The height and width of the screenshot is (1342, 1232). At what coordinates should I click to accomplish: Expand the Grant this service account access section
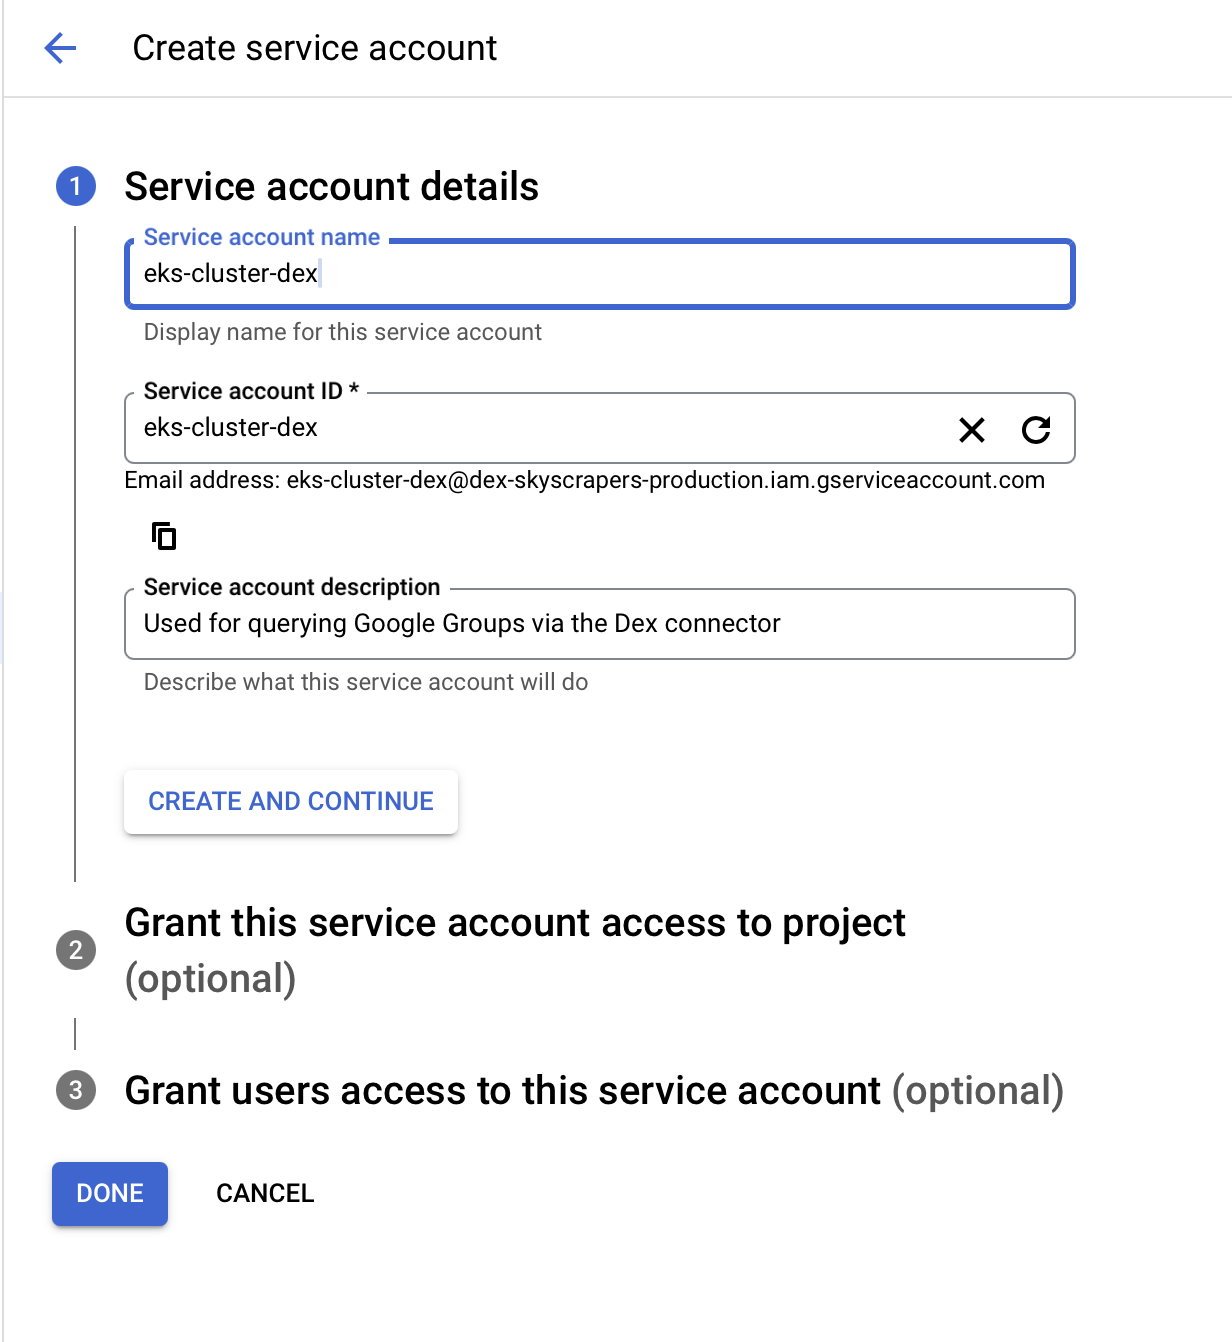point(515,923)
